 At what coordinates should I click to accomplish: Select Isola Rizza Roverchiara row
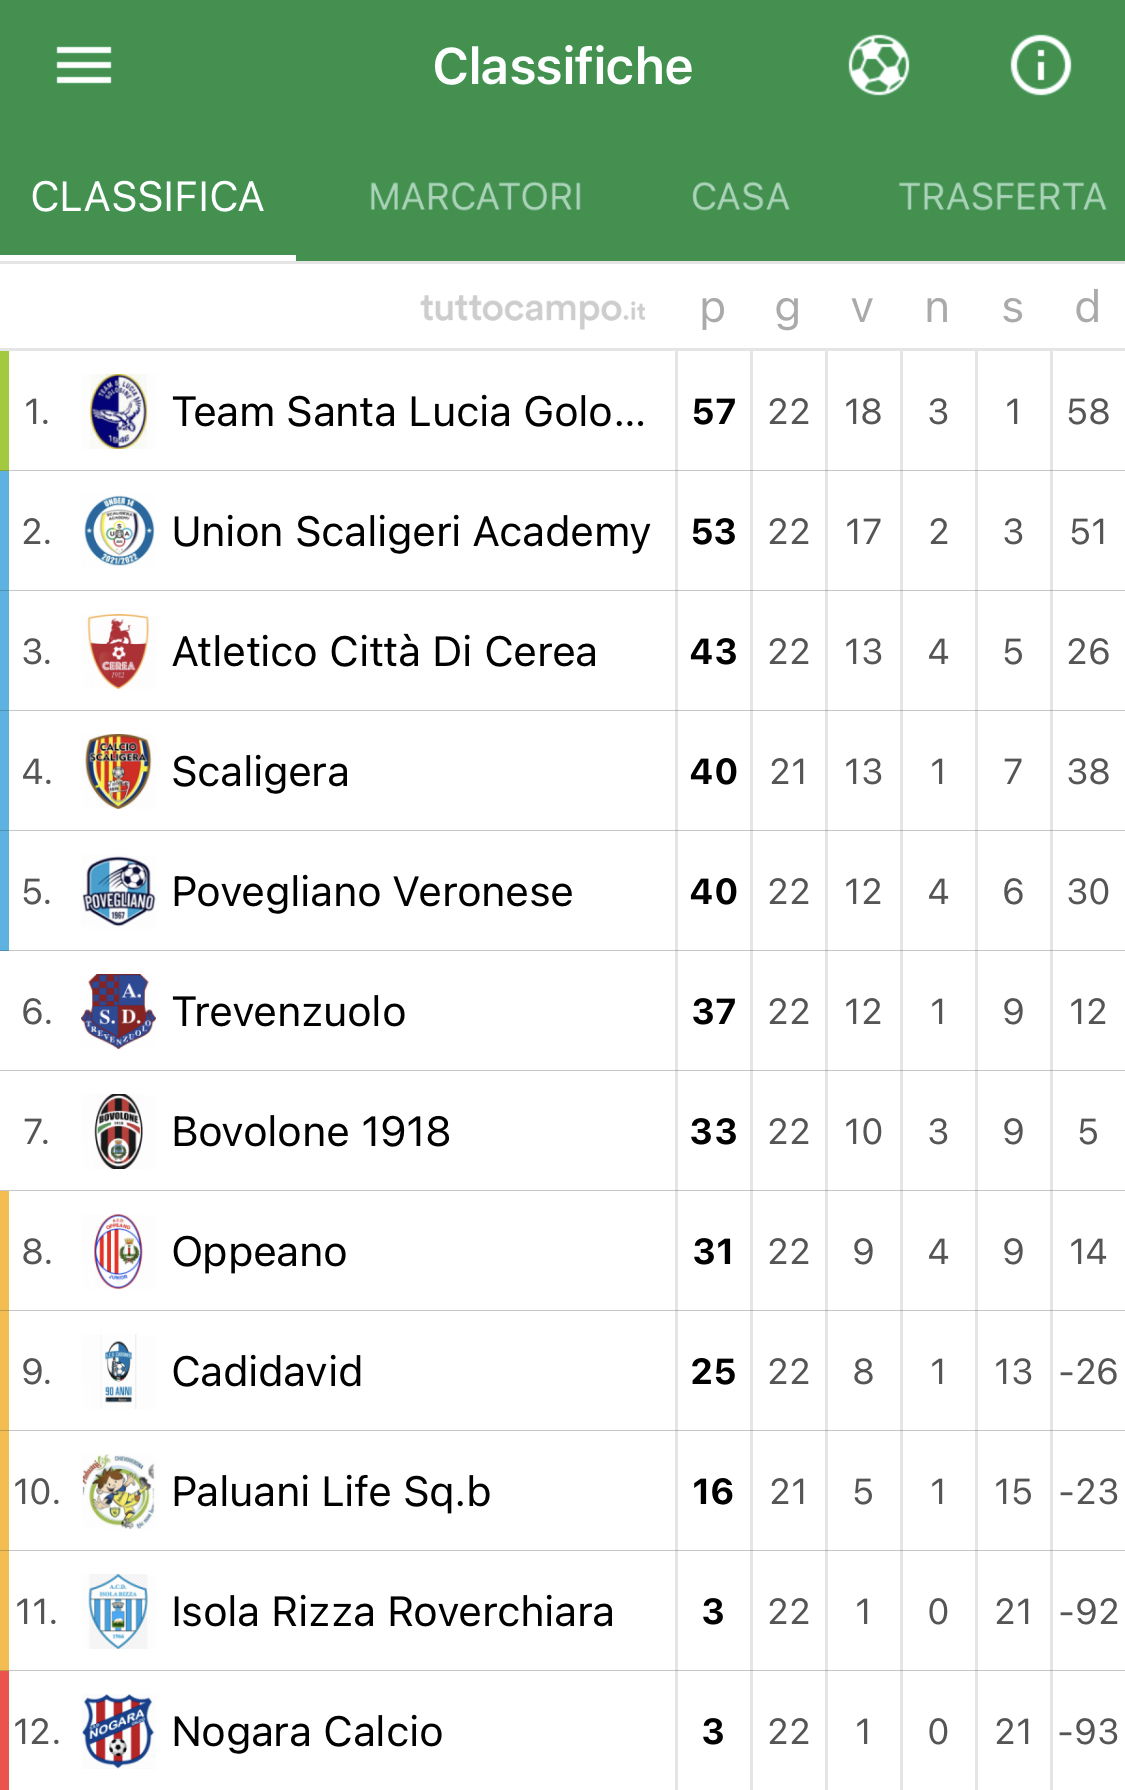coord(562,1611)
